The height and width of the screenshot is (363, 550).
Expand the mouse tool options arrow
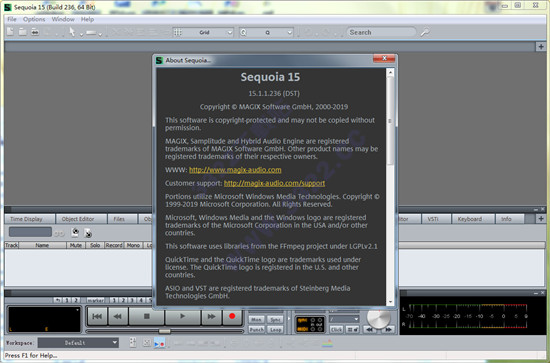point(81,34)
